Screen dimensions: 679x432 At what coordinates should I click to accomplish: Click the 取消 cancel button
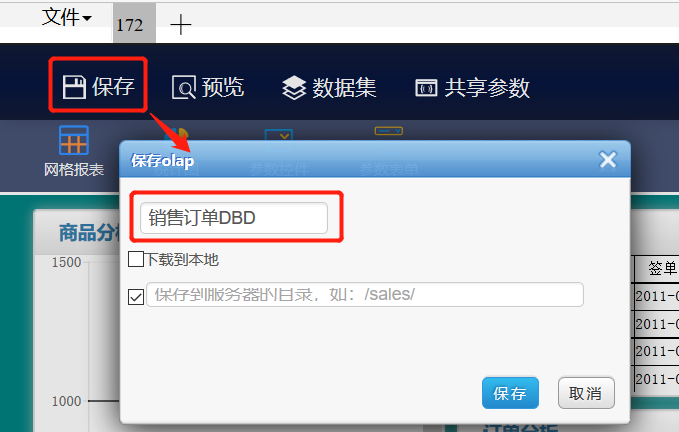[586, 393]
